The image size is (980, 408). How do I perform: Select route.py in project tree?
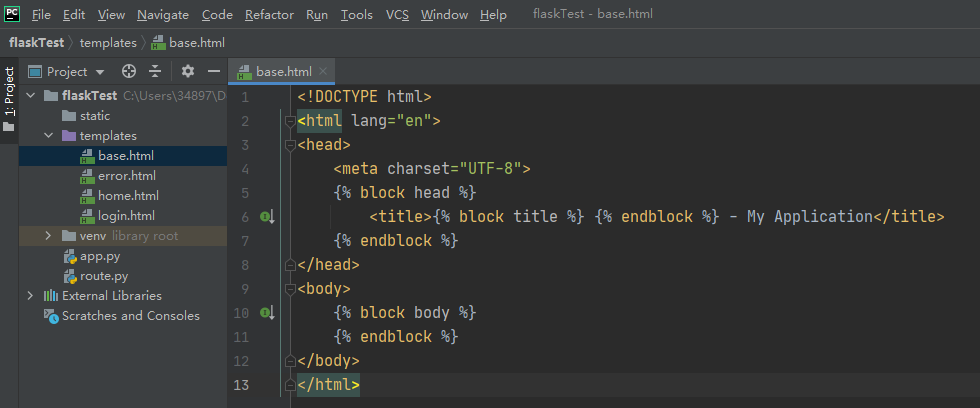[x=123, y=276]
